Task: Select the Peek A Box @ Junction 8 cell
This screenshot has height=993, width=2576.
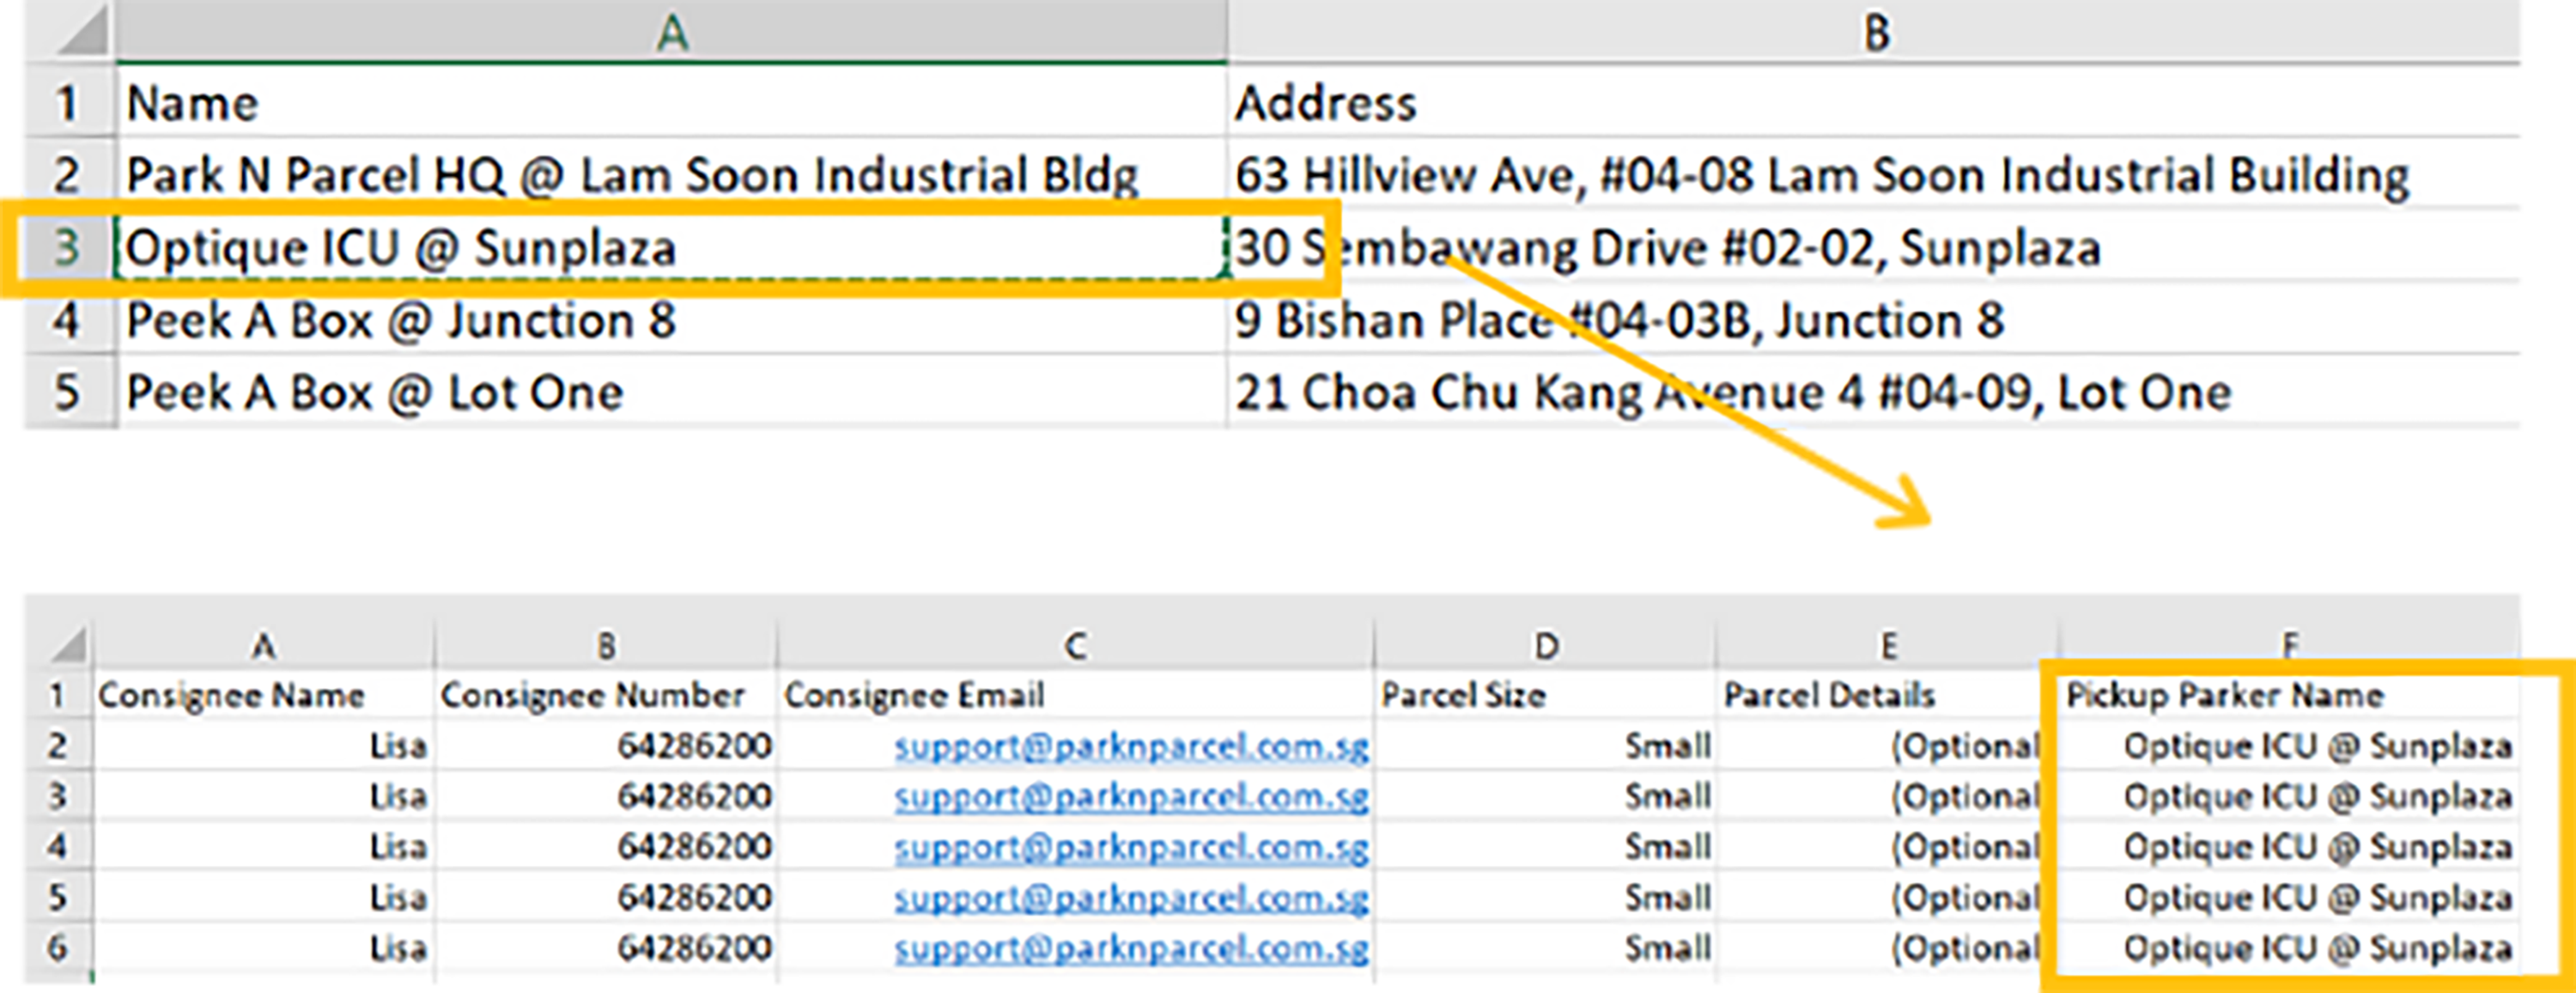Action: (400, 321)
